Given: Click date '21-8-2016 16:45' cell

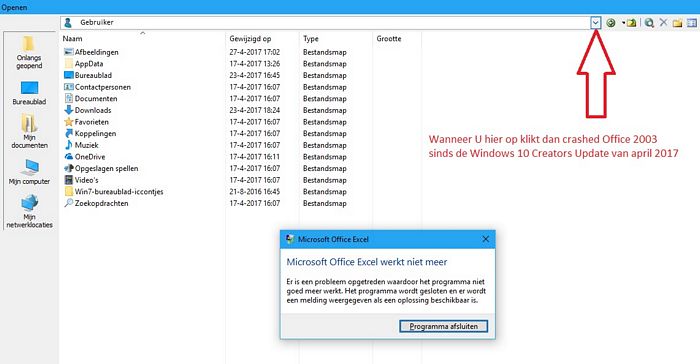Looking at the screenshot, I should tap(254, 191).
